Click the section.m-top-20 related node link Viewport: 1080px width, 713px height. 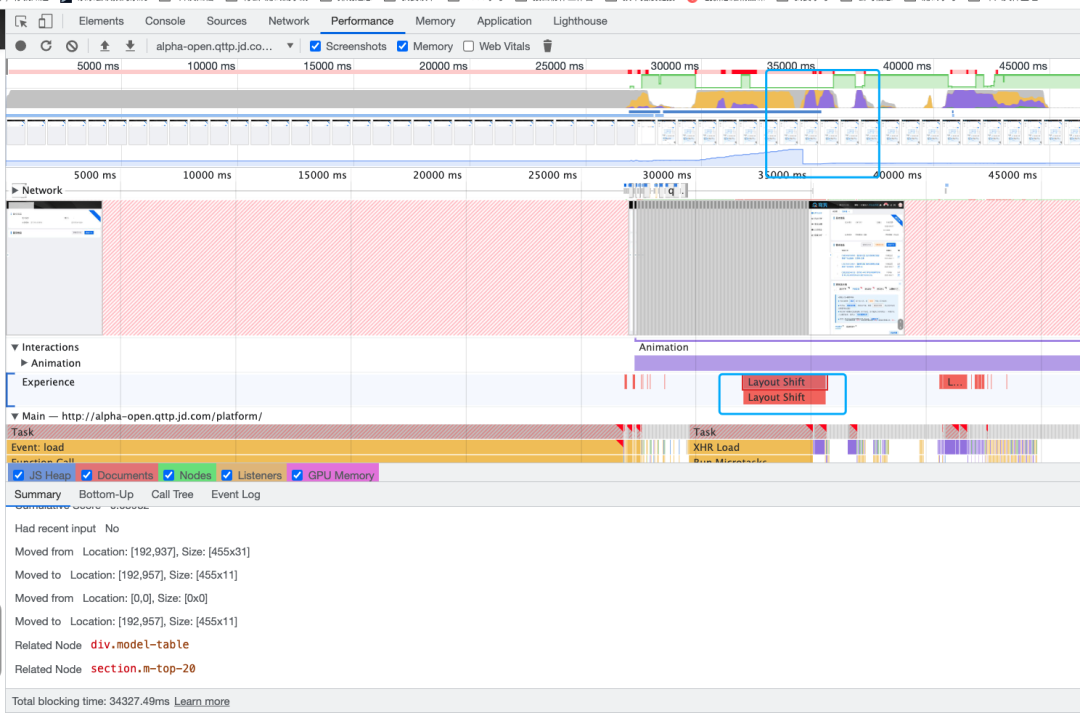(143, 668)
